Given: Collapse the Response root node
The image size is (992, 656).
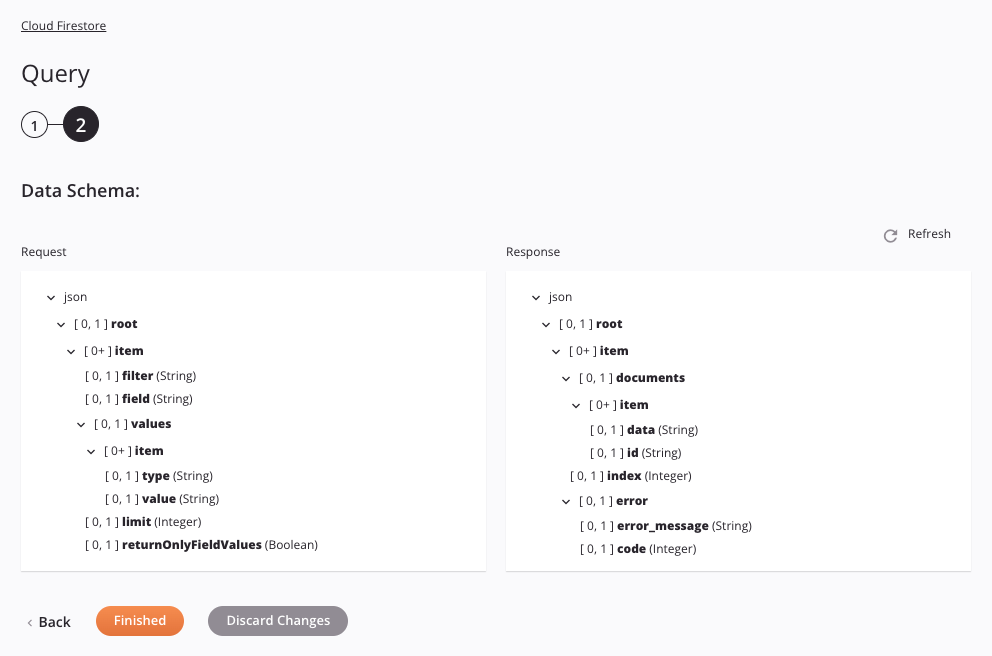Looking at the screenshot, I should coord(546,325).
